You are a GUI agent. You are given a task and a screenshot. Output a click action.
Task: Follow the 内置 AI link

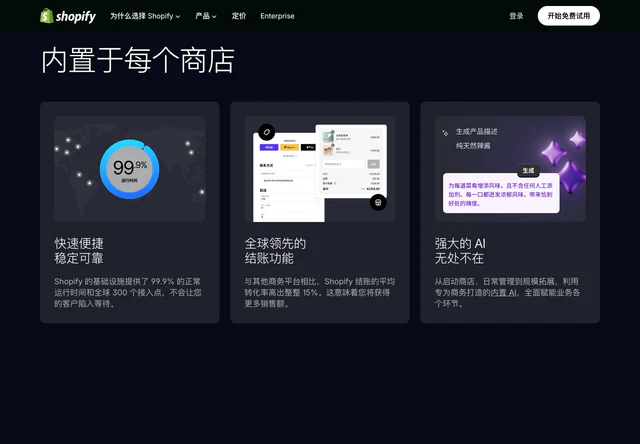point(503,293)
